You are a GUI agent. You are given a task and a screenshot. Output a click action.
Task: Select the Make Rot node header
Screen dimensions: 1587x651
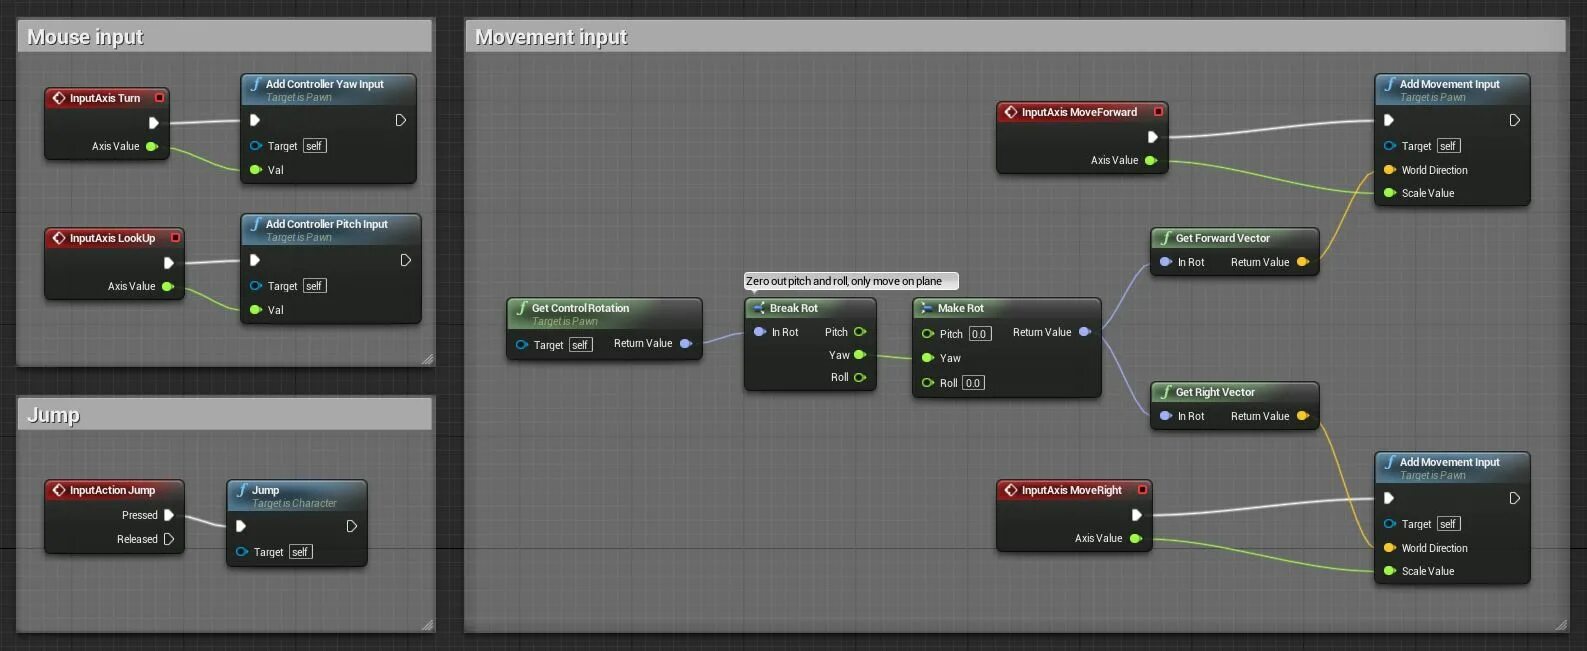[x=1007, y=308]
